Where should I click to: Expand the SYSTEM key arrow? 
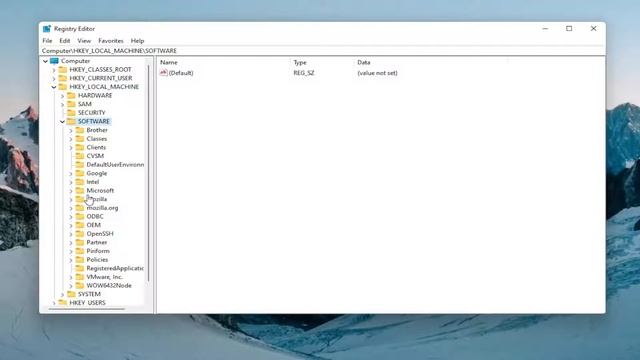[x=62, y=295]
